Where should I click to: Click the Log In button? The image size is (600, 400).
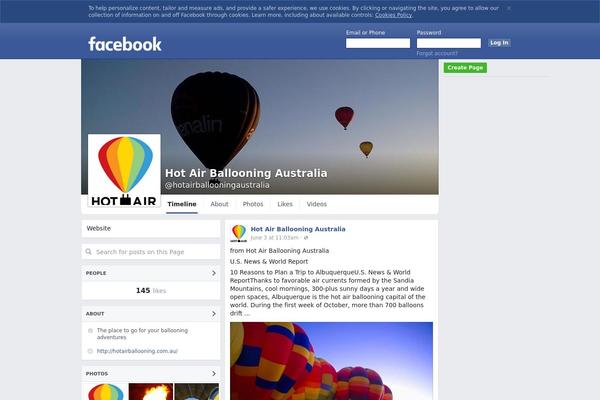(x=499, y=43)
